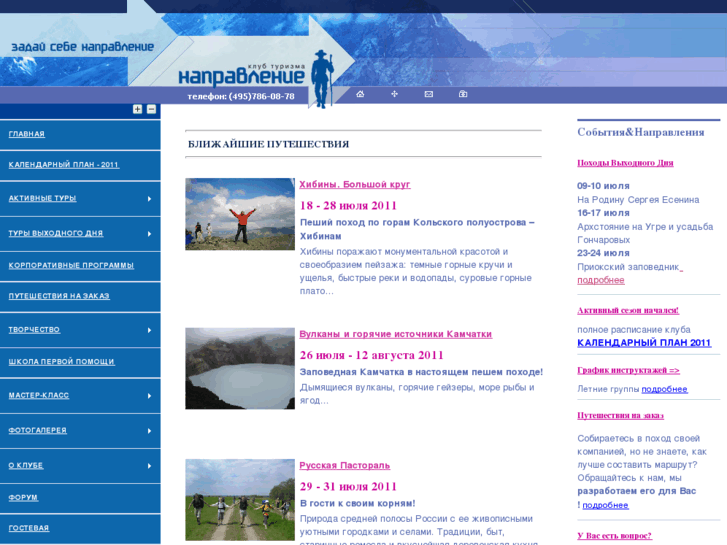Expand the Творчество submenu arrow
The width and height of the screenshot is (727, 545).
pyautogui.click(x=149, y=330)
